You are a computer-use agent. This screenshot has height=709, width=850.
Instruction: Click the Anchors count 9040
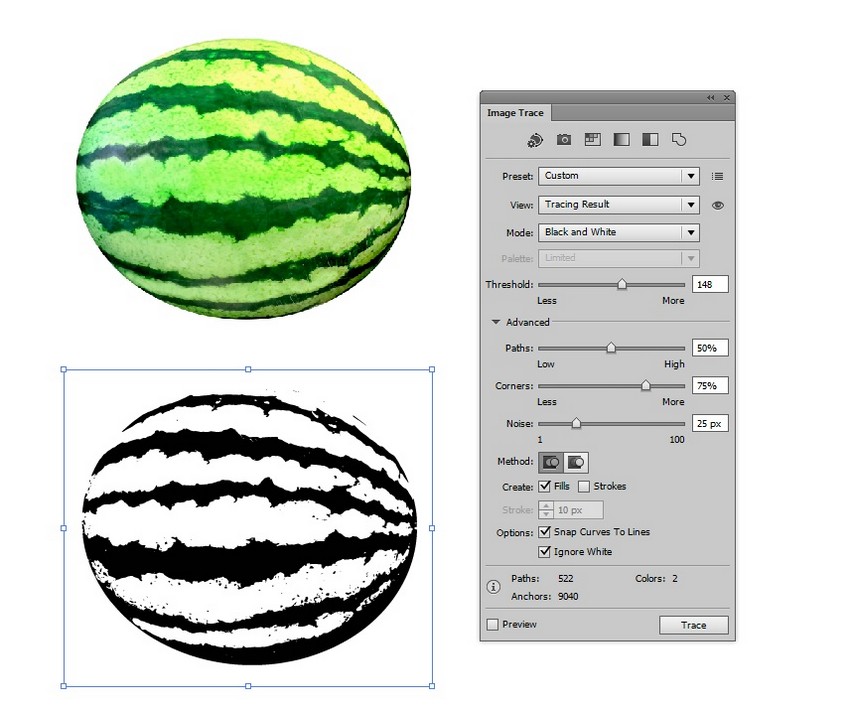pyautogui.click(x=568, y=596)
